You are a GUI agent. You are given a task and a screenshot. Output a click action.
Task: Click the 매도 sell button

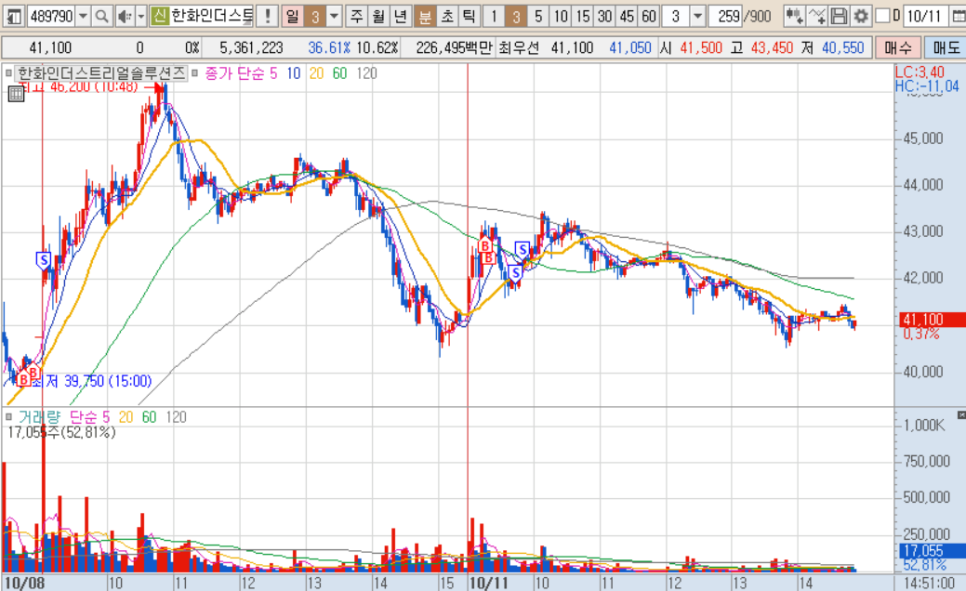[x=945, y=47]
